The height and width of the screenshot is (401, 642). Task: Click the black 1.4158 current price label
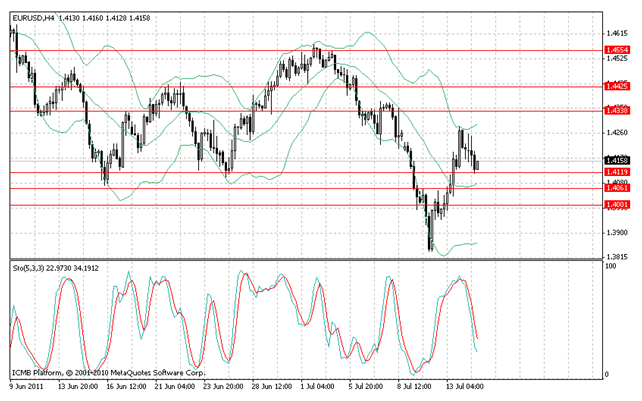(x=617, y=160)
